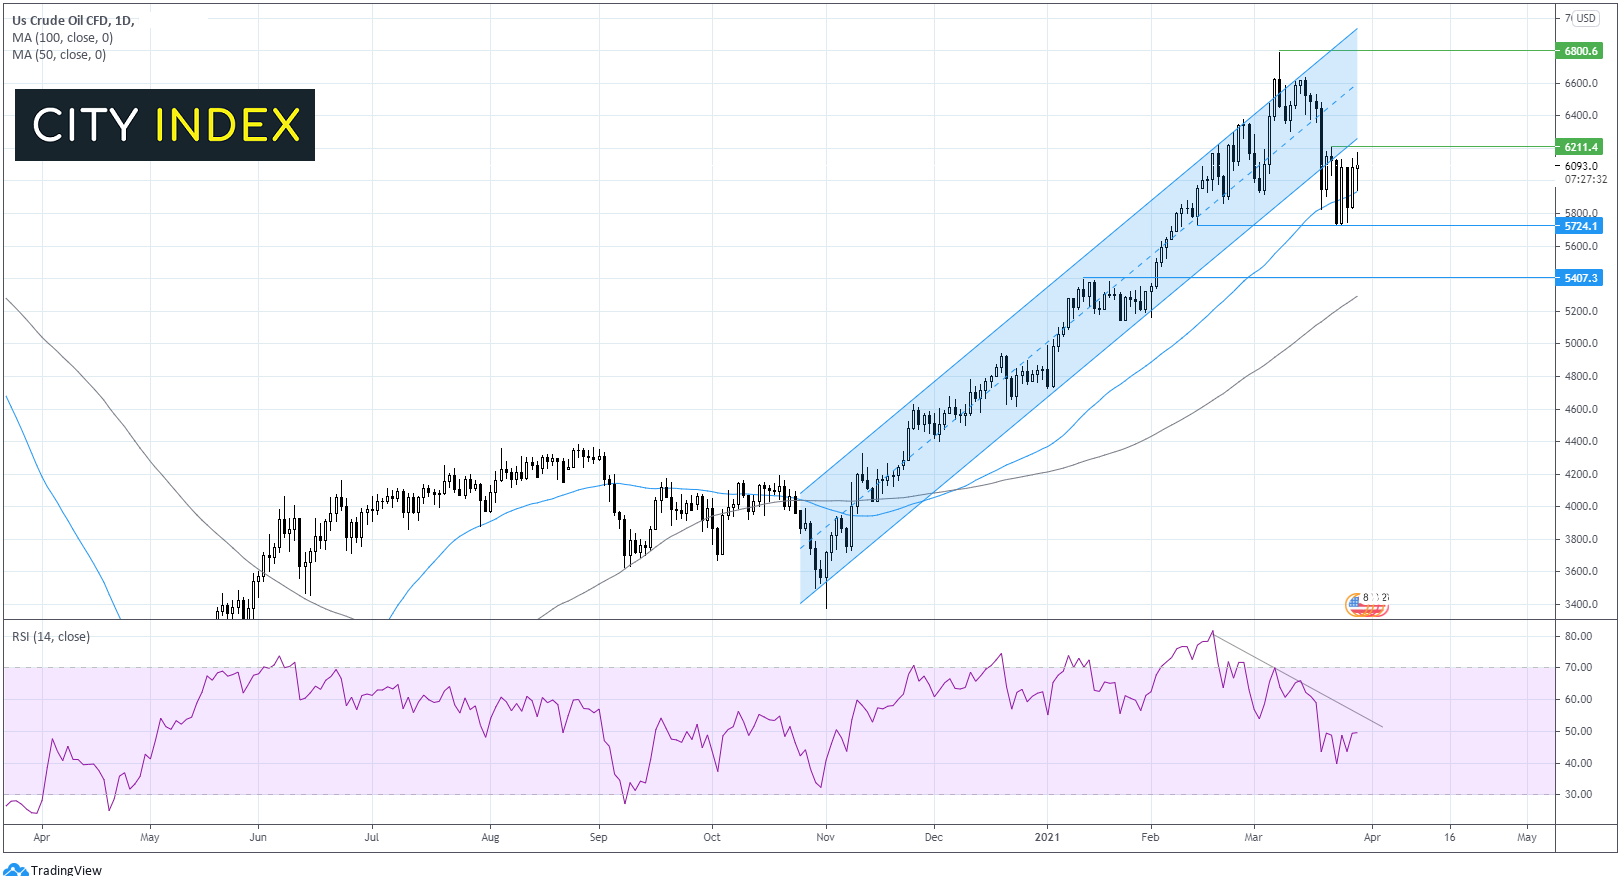Viewport: 1624px width, 876px height.
Task: Click the current price 6093.0 on axis
Action: tap(1581, 166)
